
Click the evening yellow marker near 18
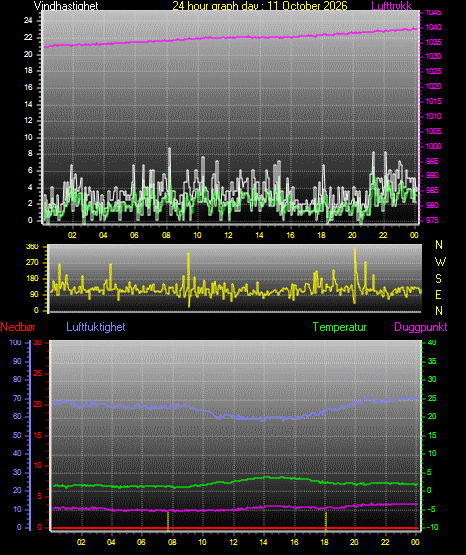click(326, 521)
